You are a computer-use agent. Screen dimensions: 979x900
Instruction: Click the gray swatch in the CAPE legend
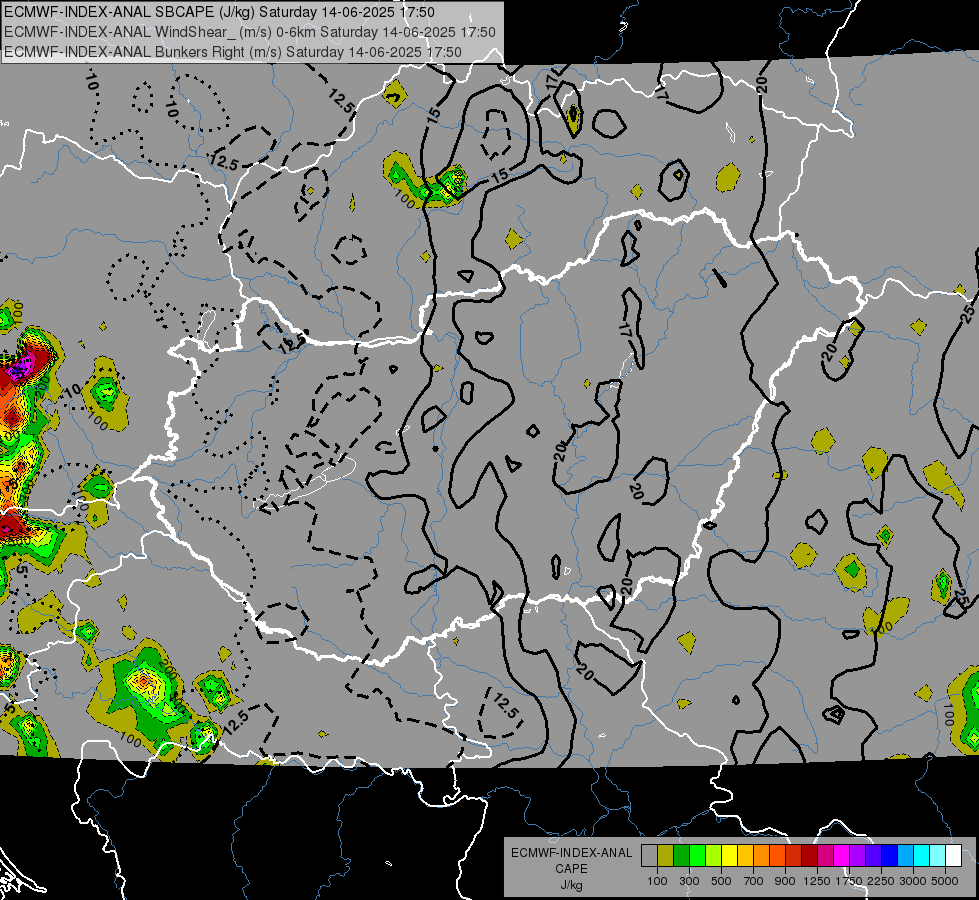tap(649, 855)
